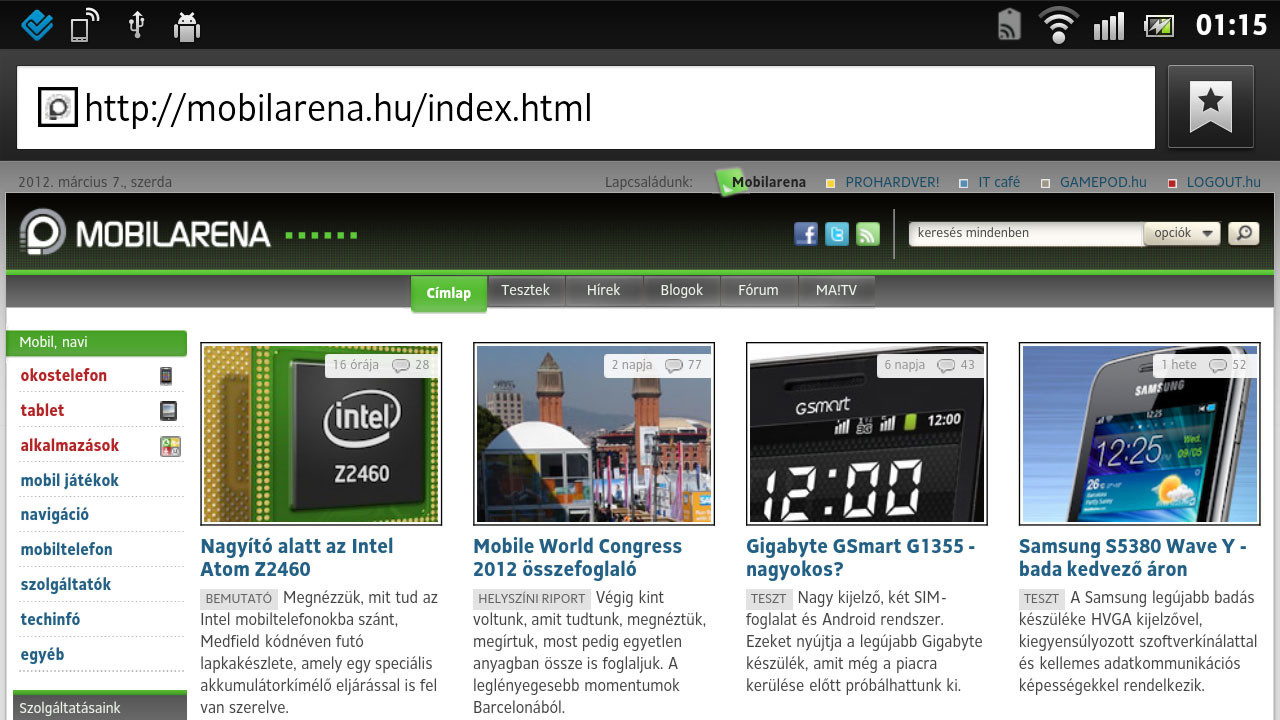Viewport: 1280px width, 720px height.
Task: Open the Blogok tab
Action: click(681, 290)
